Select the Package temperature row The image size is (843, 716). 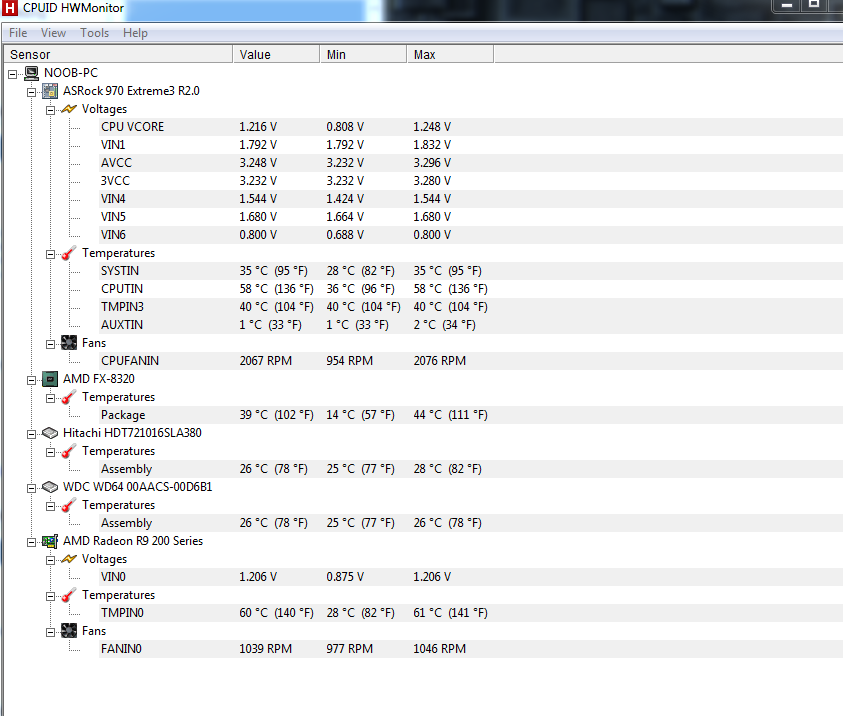[471, 415]
